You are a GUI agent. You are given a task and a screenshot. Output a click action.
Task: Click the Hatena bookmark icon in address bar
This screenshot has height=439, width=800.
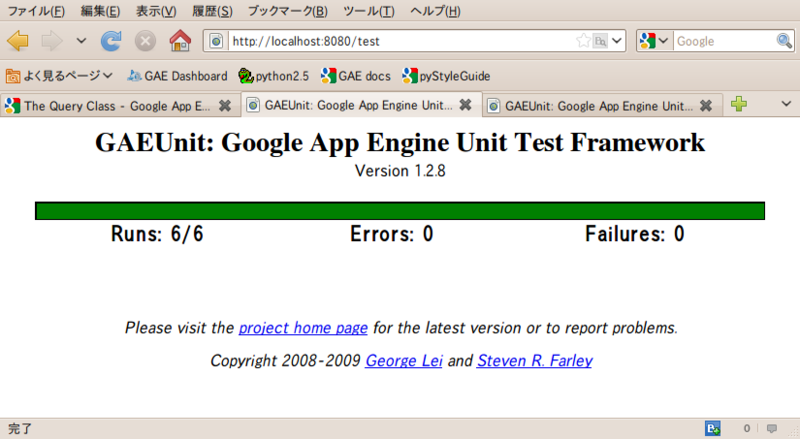click(x=600, y=41)
